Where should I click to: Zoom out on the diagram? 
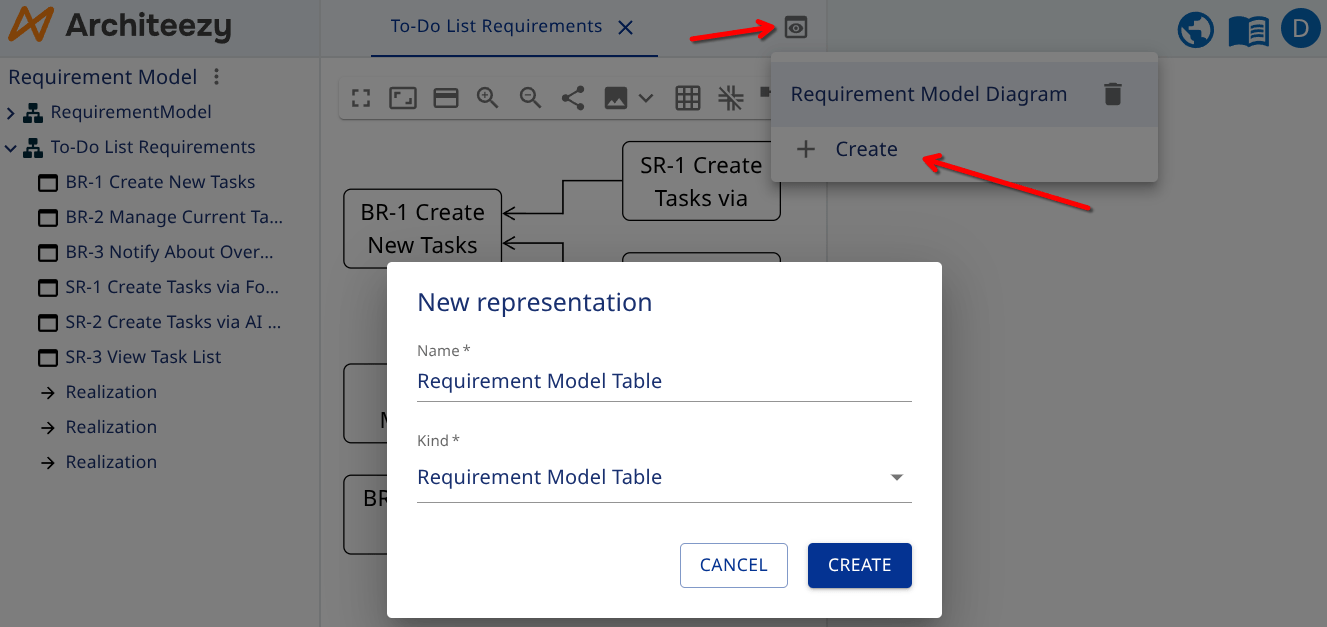(x=530, y=97)
